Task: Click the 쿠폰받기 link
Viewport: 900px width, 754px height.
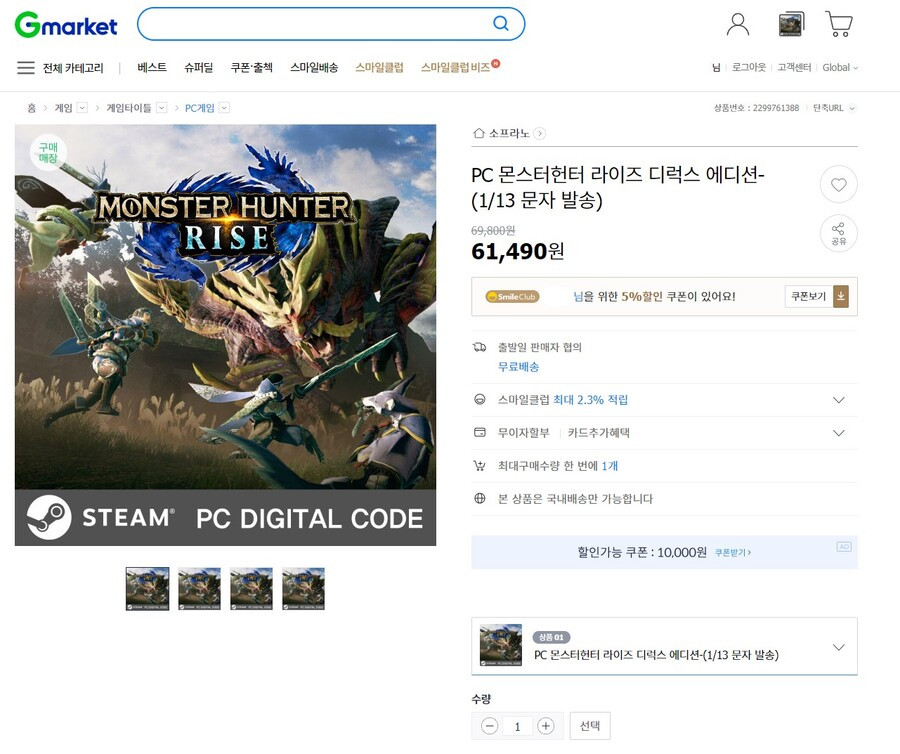Action: 733,553
